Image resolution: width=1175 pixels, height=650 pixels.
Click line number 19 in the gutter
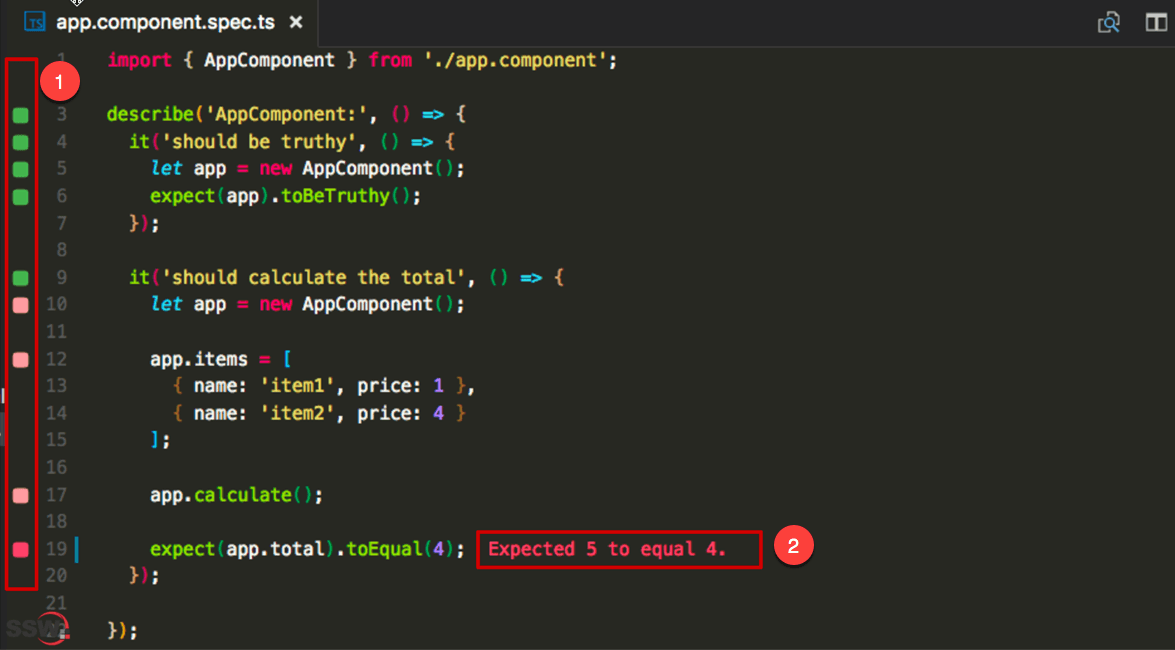click(x=58, y=548)
